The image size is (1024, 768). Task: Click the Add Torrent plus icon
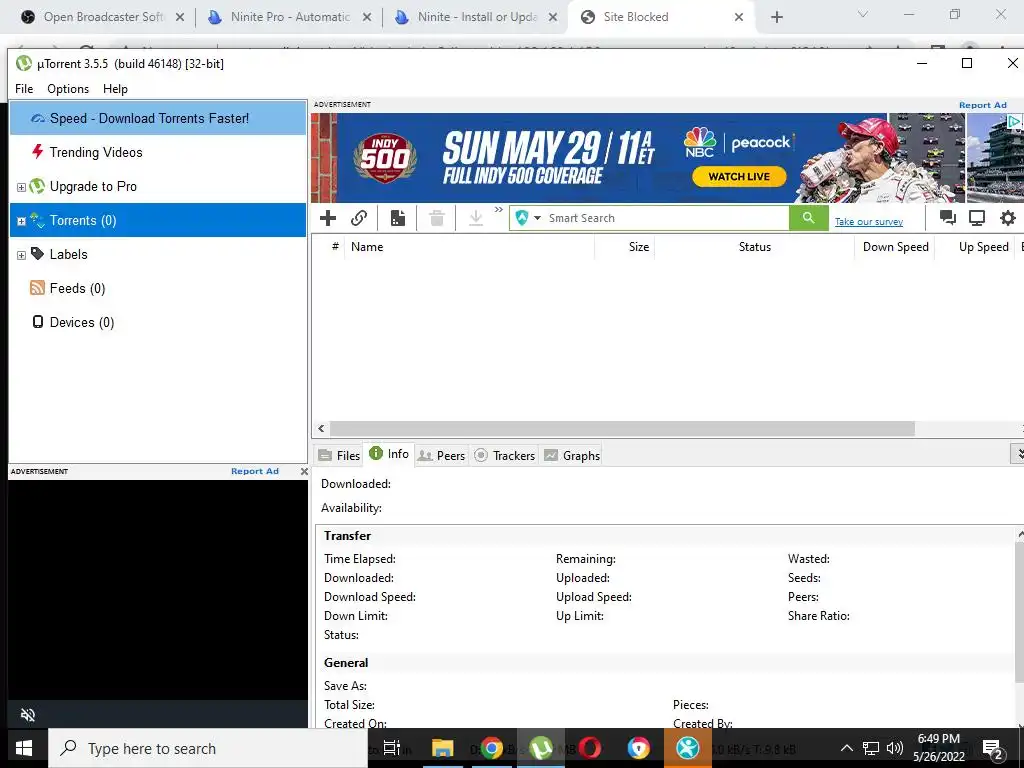pos(328,218)
